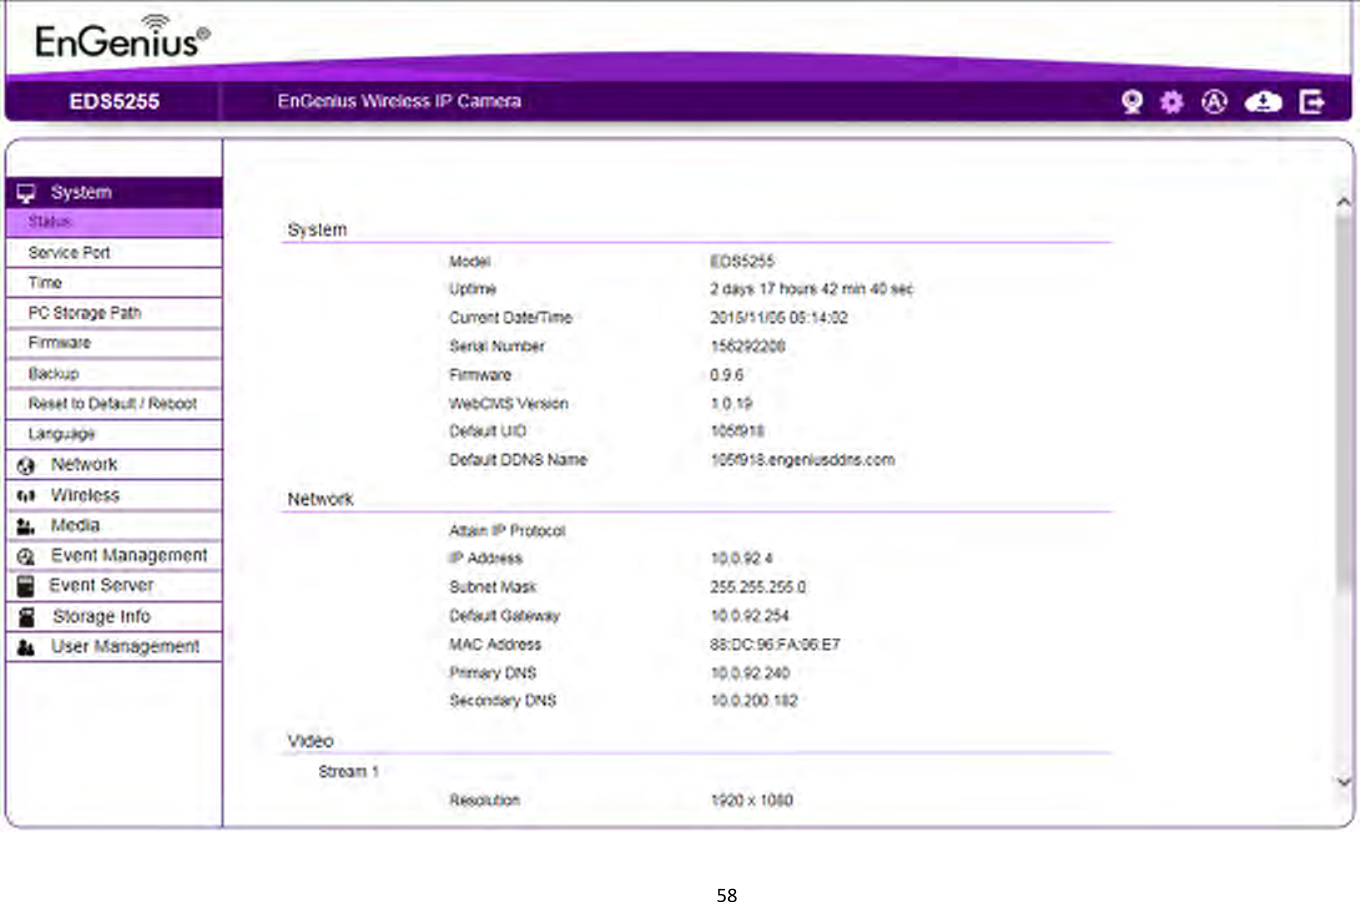Click the 'EnGenius Wireless IP Camera' title
This screenshot has width=1360, height=902.
(x=399, y=101)
